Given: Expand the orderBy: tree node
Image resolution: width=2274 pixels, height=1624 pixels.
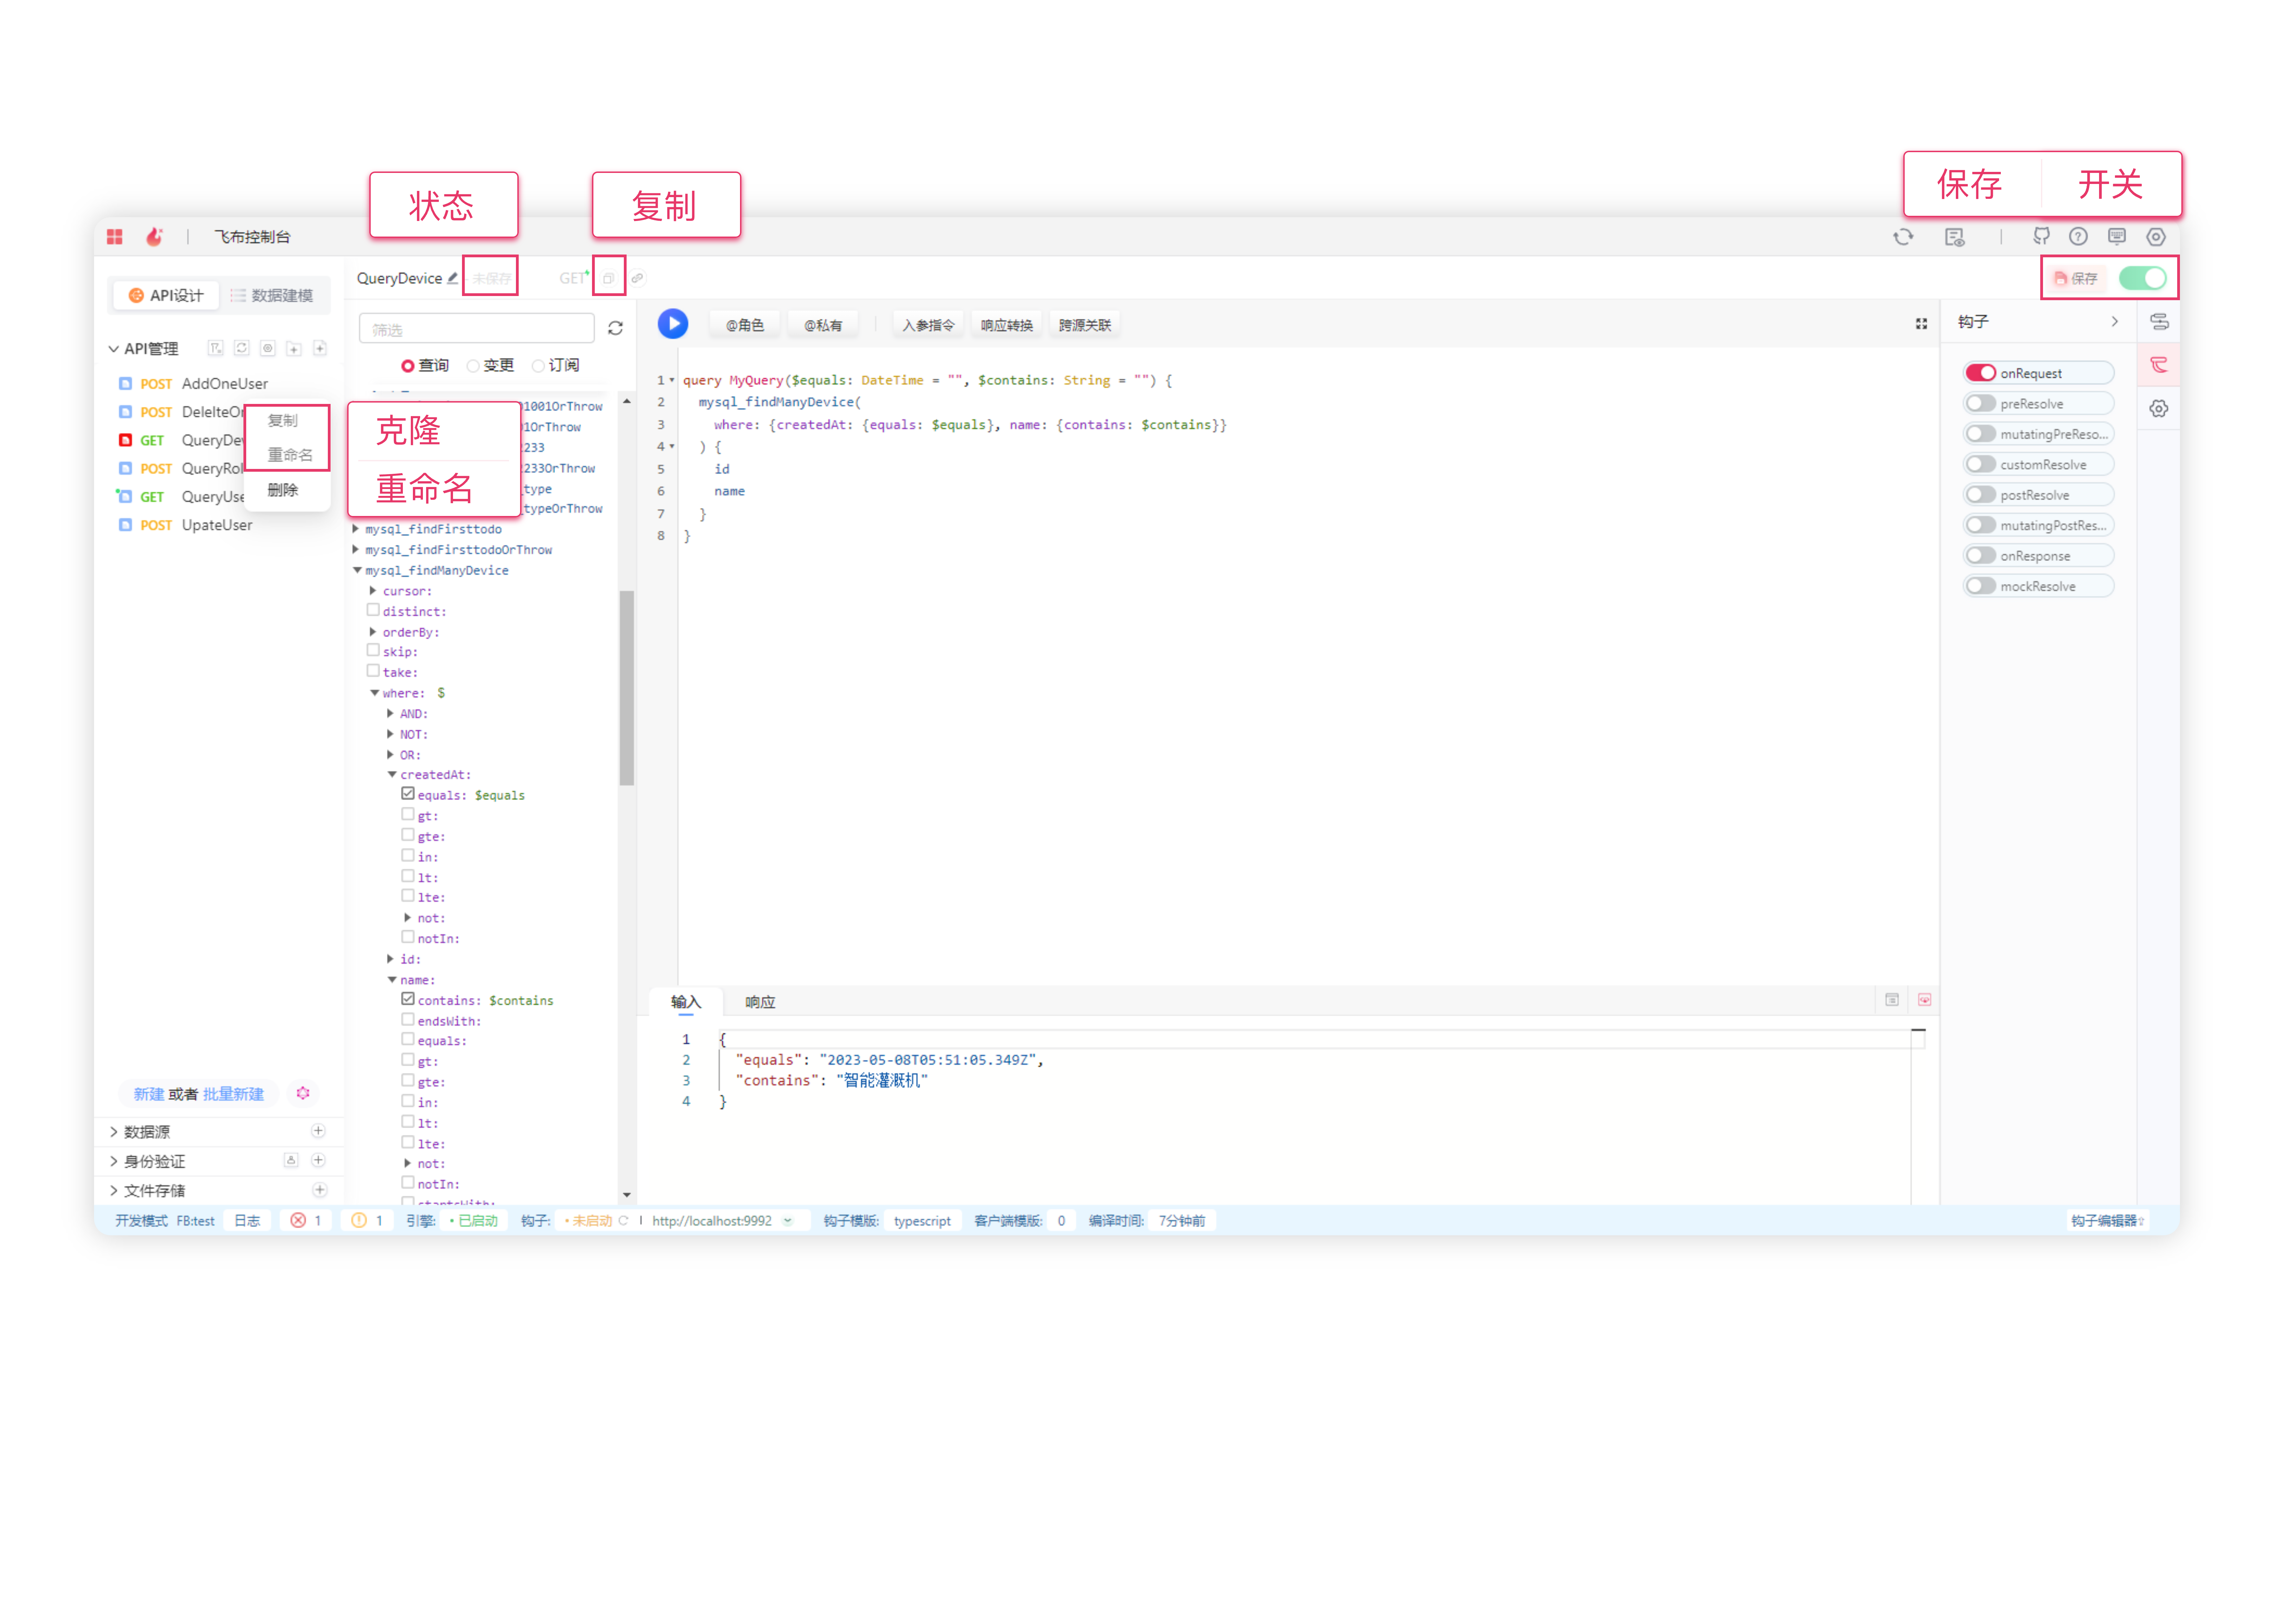Looking at the screenshot, I should click(x=373, y=632).
